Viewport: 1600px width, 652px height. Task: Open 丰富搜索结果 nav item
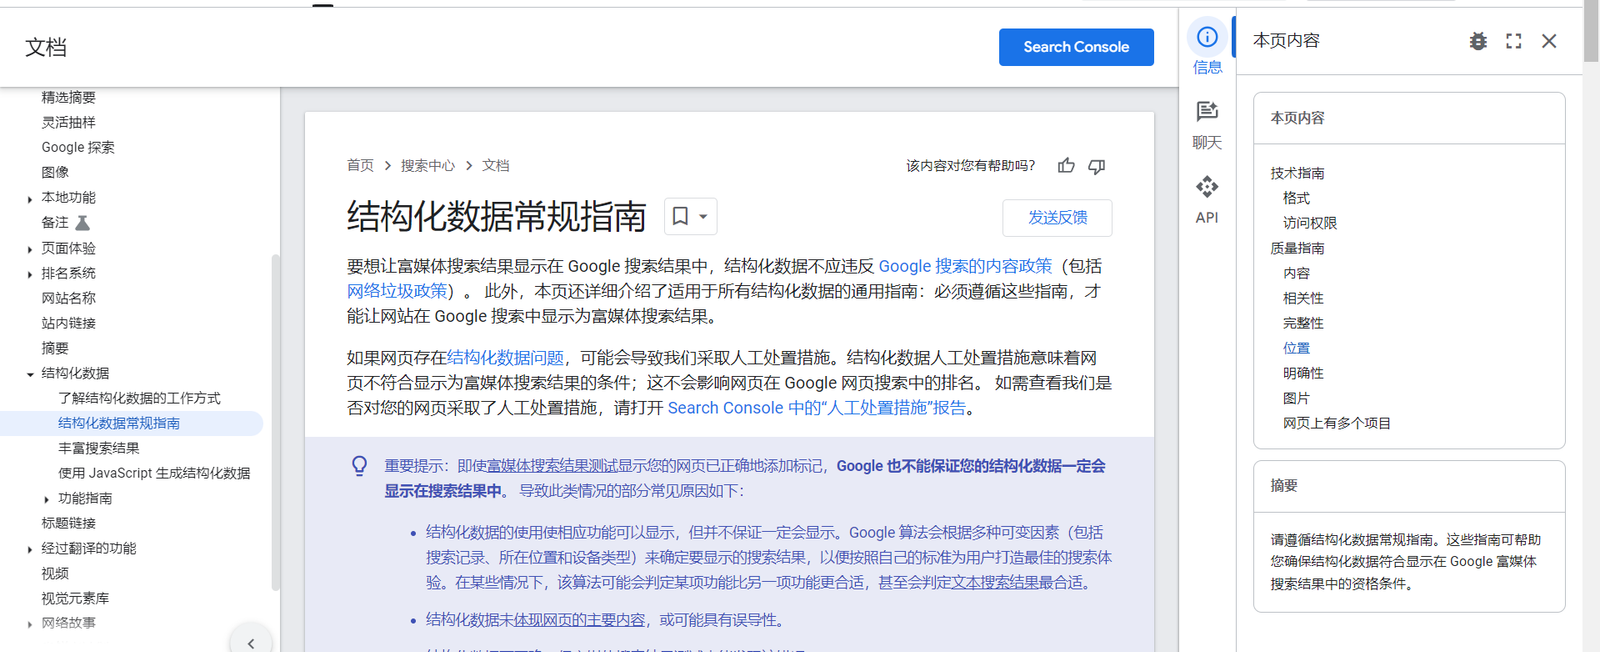(x=99, y=448)
